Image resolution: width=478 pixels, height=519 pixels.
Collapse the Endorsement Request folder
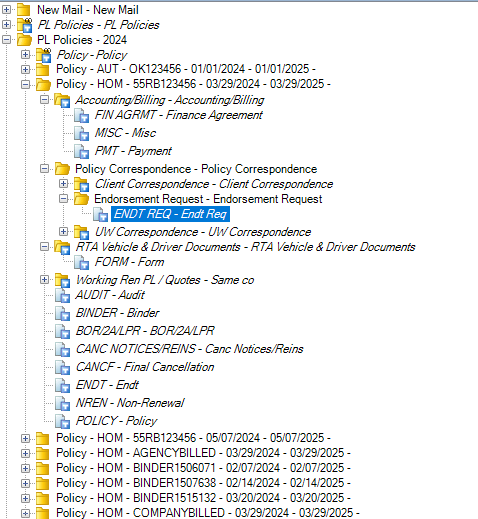(x=63, y=199)
